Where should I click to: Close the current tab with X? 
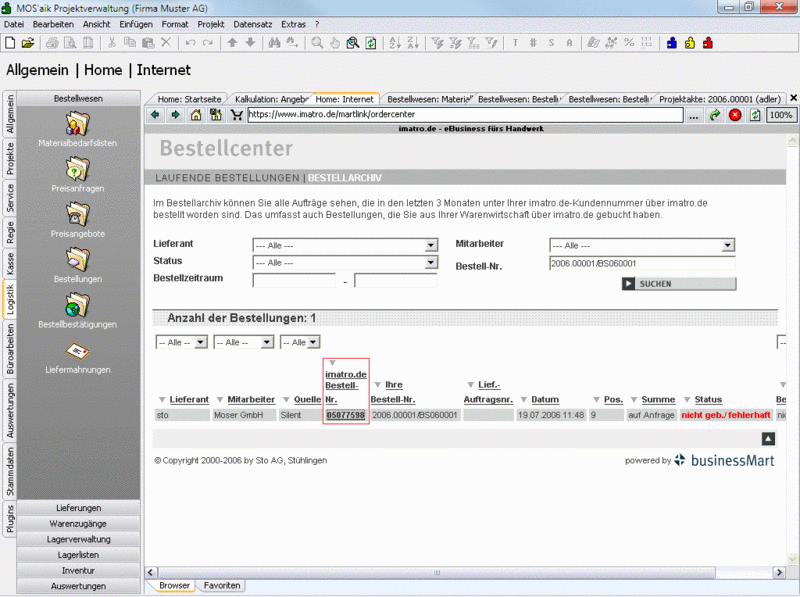(793, 97)
